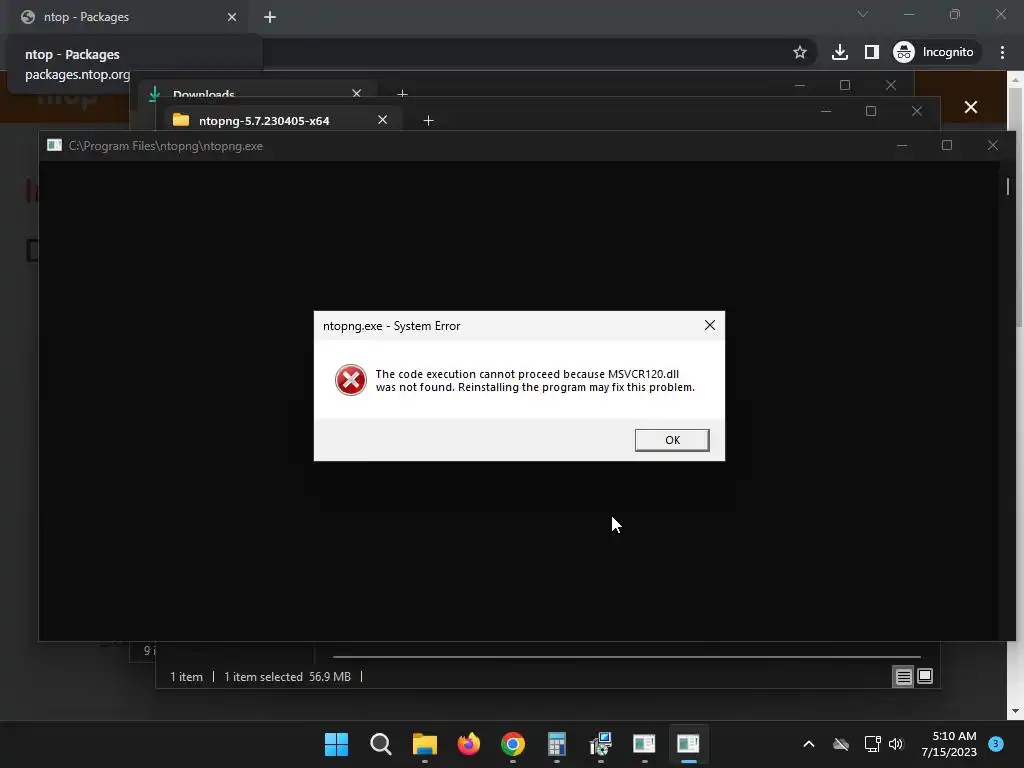1024x768 pixels.
Task: Open network settings tray icon
Action: [x=872, y=744]
